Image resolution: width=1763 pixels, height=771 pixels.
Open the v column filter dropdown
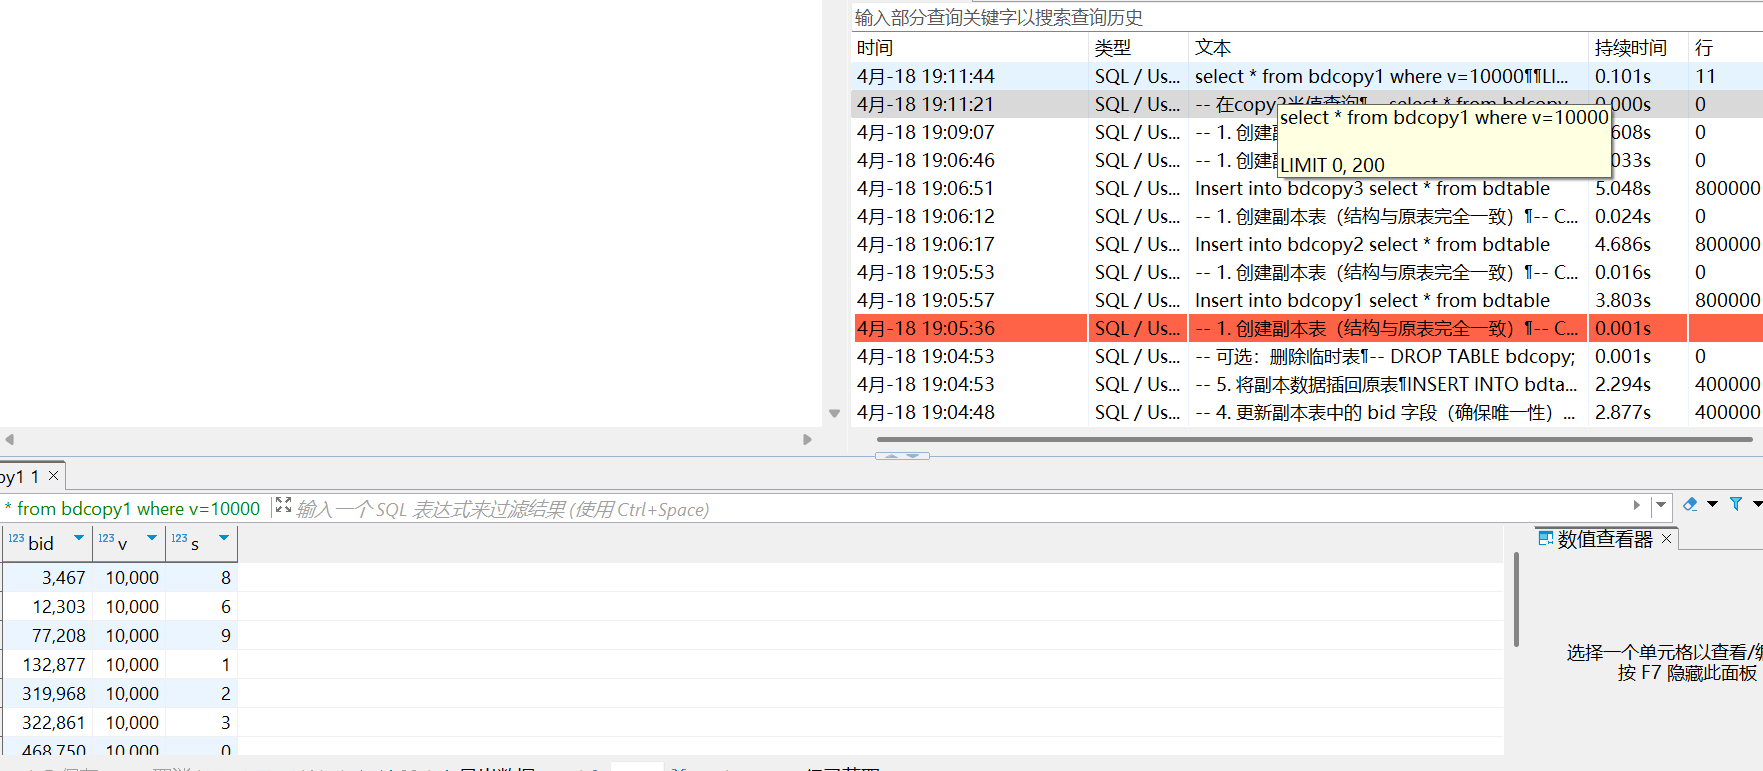[x=152, y=539]
